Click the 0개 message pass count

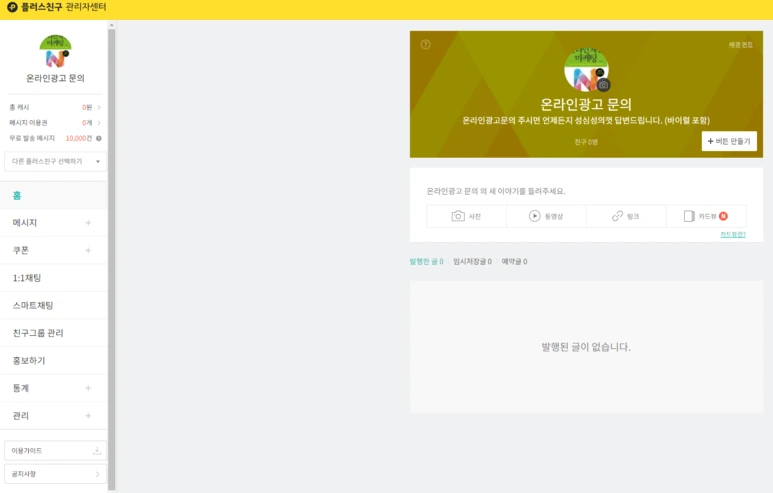87,123
